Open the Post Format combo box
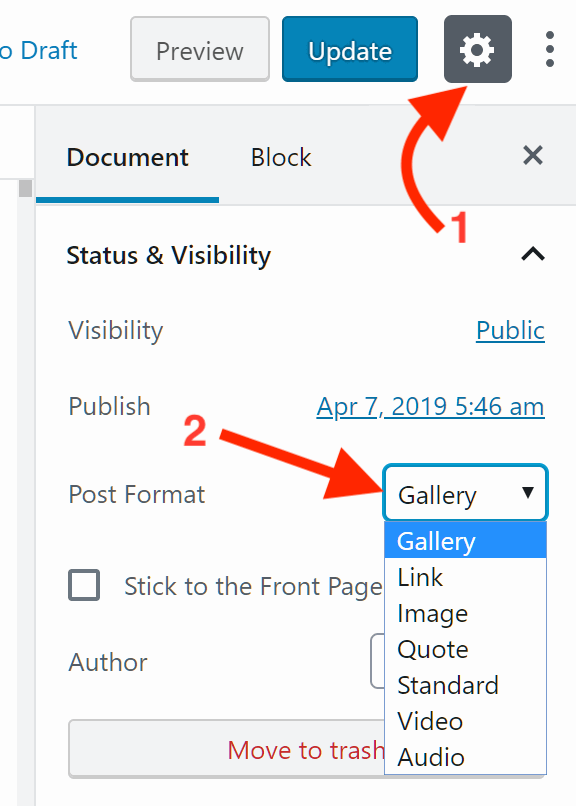The width and height of the screenshot is (576, 806). [465, 493]
